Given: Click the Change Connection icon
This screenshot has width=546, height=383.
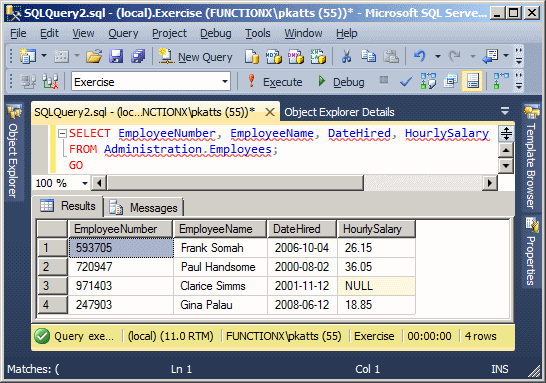Looking at the screenshot, I should coord(50,81).
